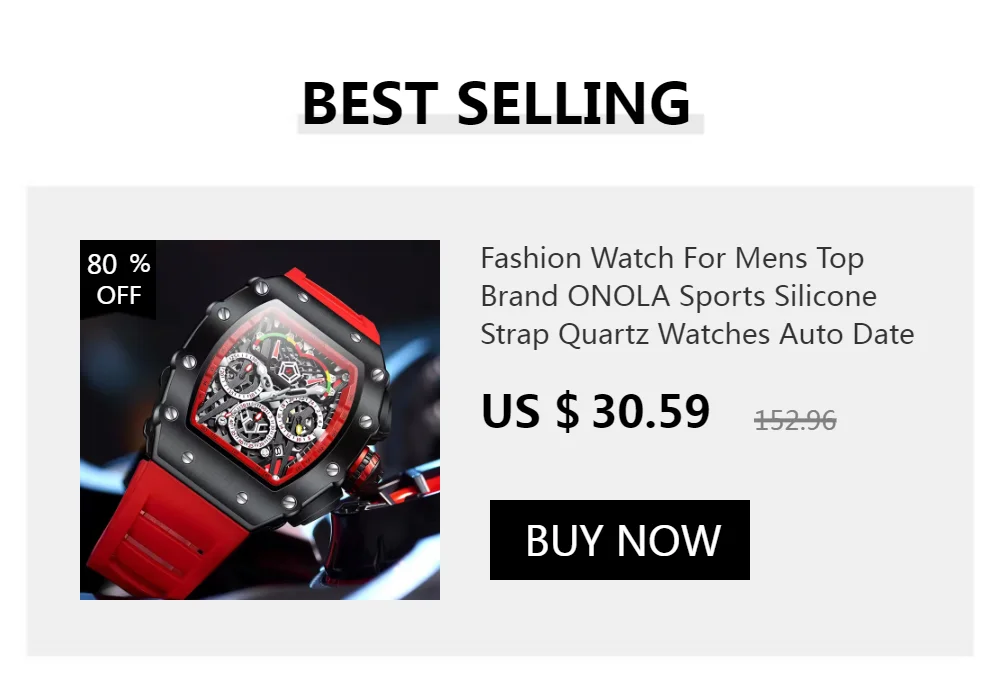The width and height of the screenshot is (1000, 700).
Task: Click the crossed-out 152.96 original price
Action: (795, 420)
